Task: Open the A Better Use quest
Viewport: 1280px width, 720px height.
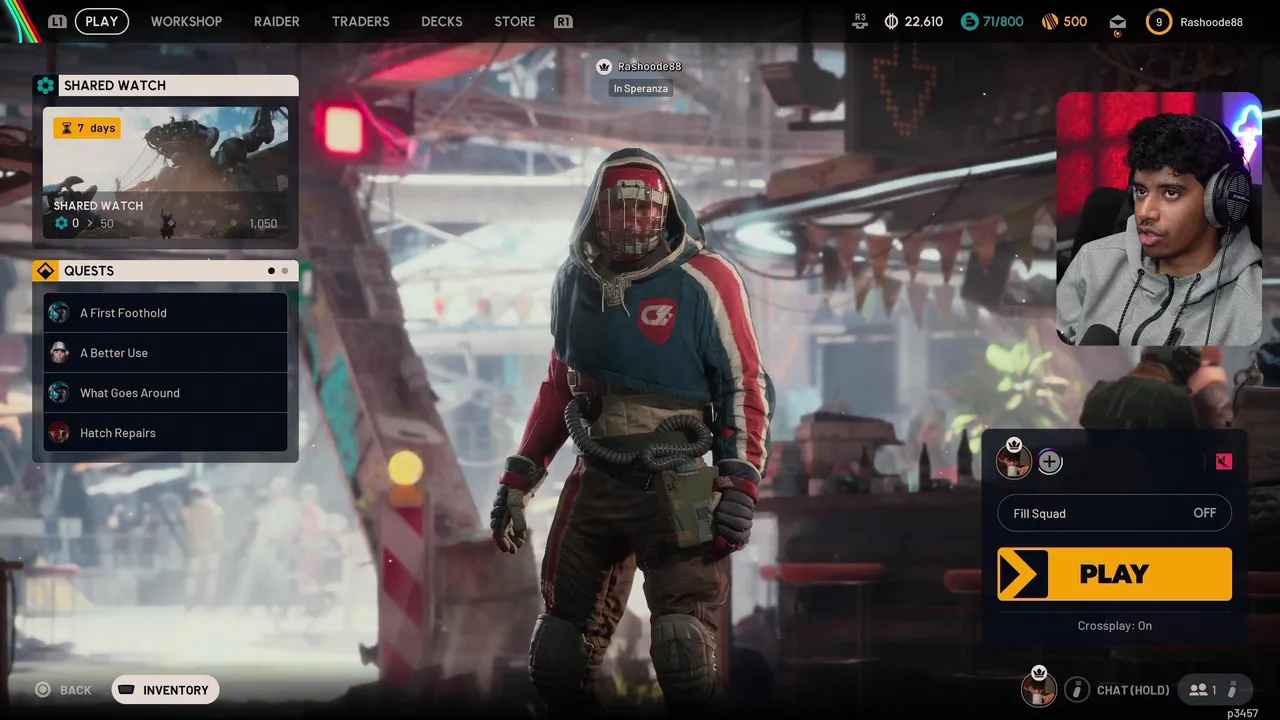Action: [x=165, y=353]
